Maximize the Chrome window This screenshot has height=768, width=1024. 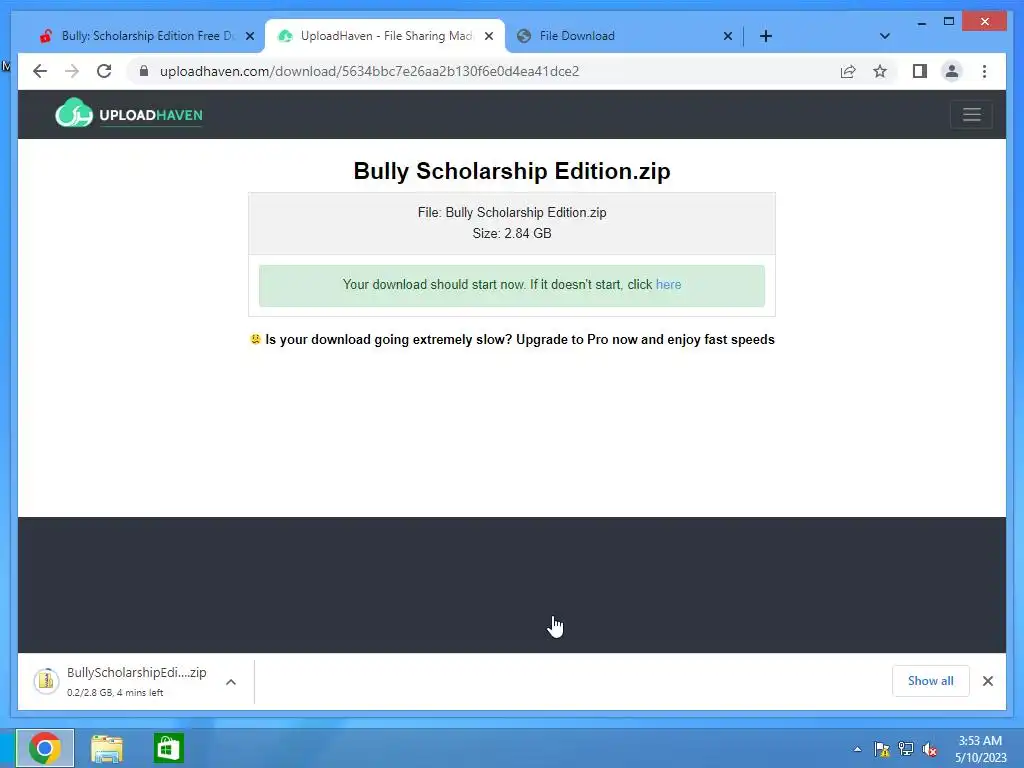(x=949, y=22)
